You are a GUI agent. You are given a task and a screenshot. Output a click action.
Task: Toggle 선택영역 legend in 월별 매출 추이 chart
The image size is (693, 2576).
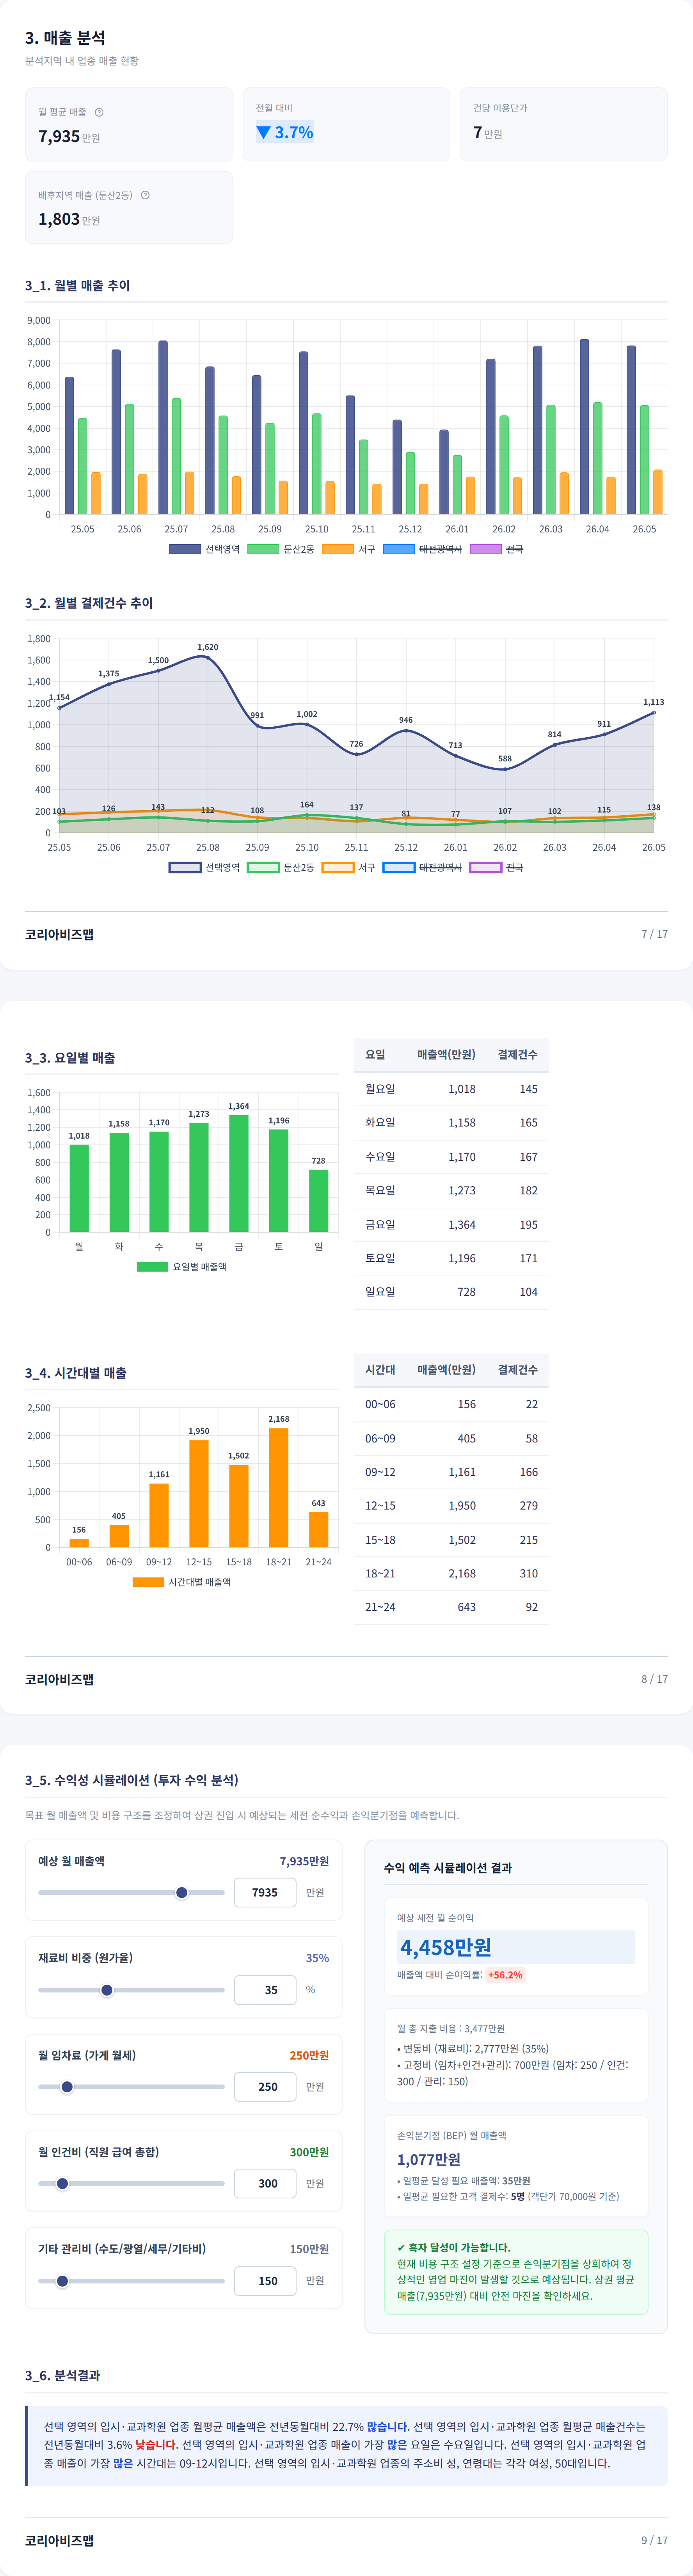coord(205,549)
